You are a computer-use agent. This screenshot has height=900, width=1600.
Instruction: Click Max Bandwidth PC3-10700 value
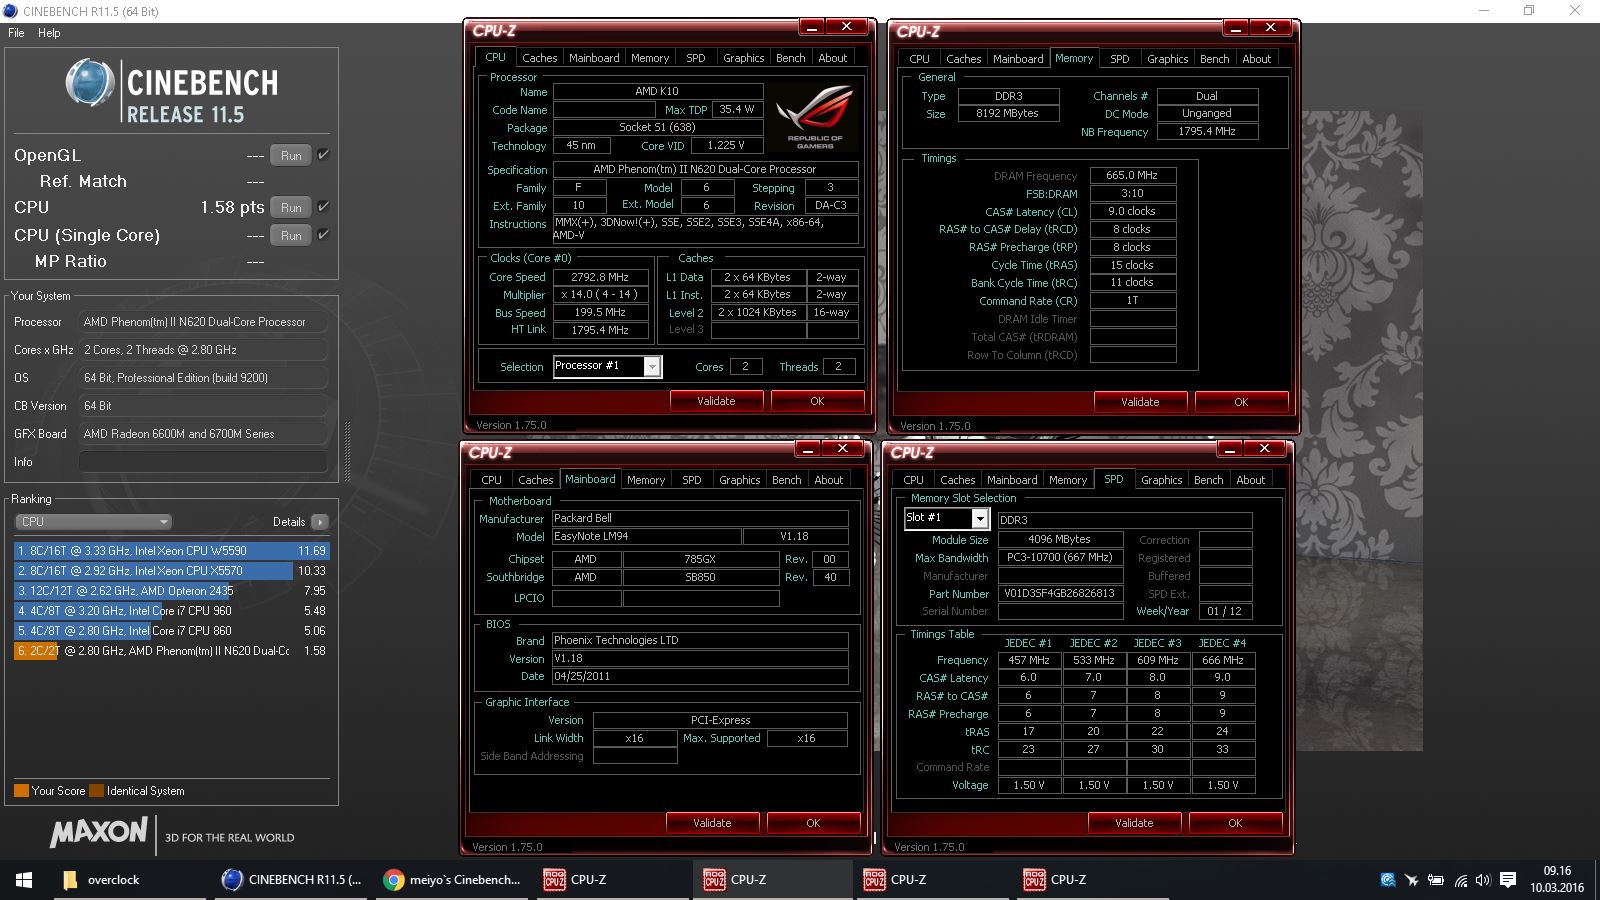pyautogui.click(x=1061, y=557)
